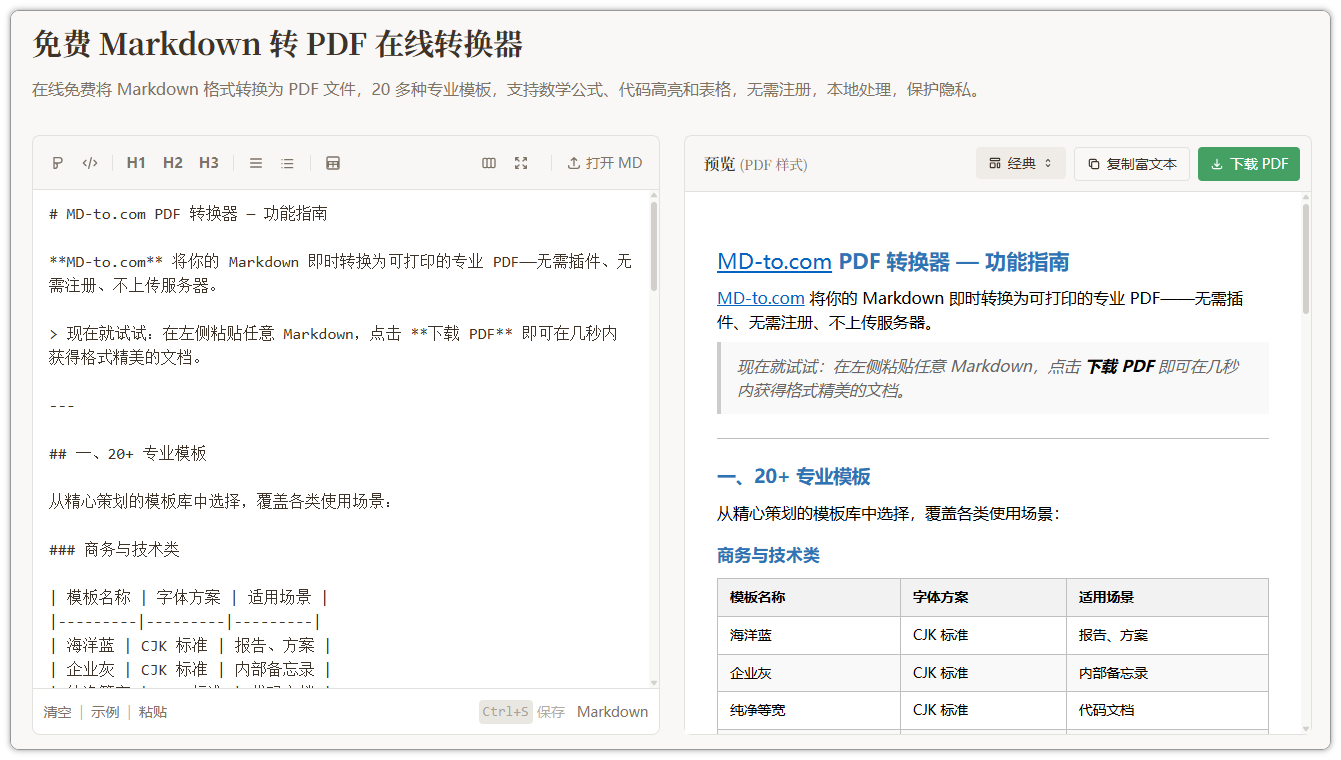The image size is (1341, 760).
Task: Open the MD-to.com link in preview paragraph
Action: coord(761,298)
